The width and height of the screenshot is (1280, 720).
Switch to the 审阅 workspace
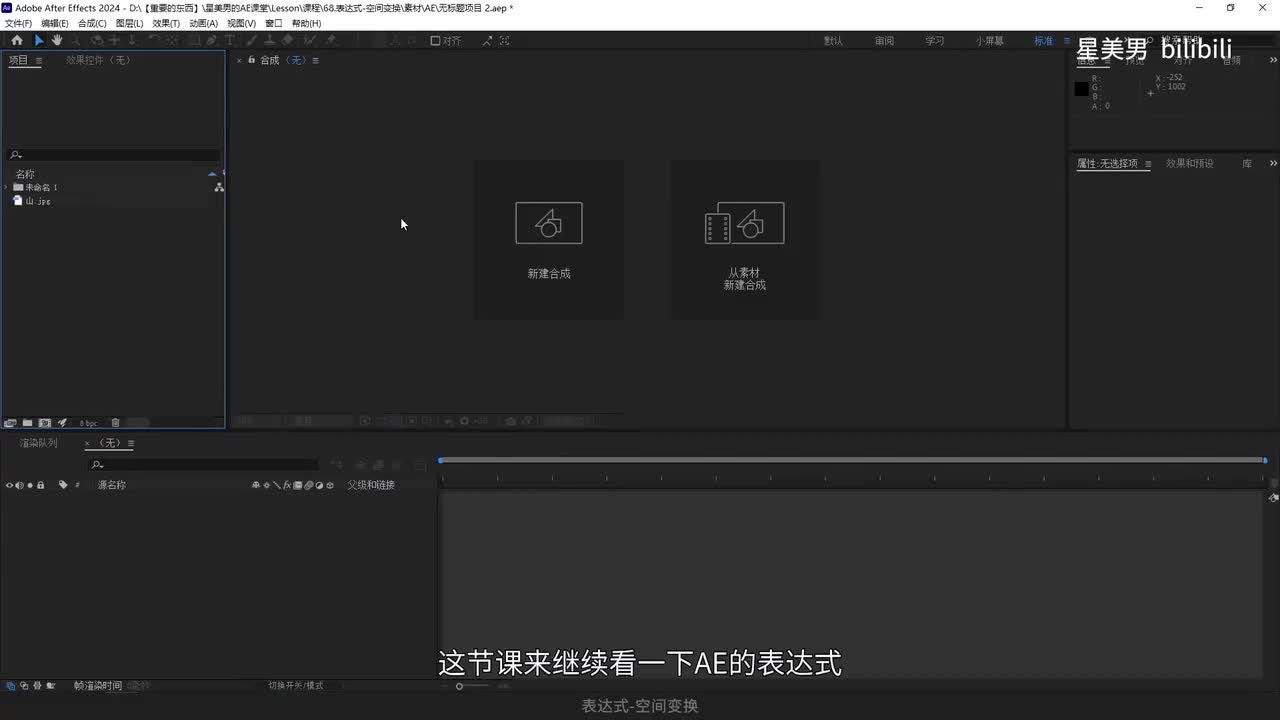(884, 41)
